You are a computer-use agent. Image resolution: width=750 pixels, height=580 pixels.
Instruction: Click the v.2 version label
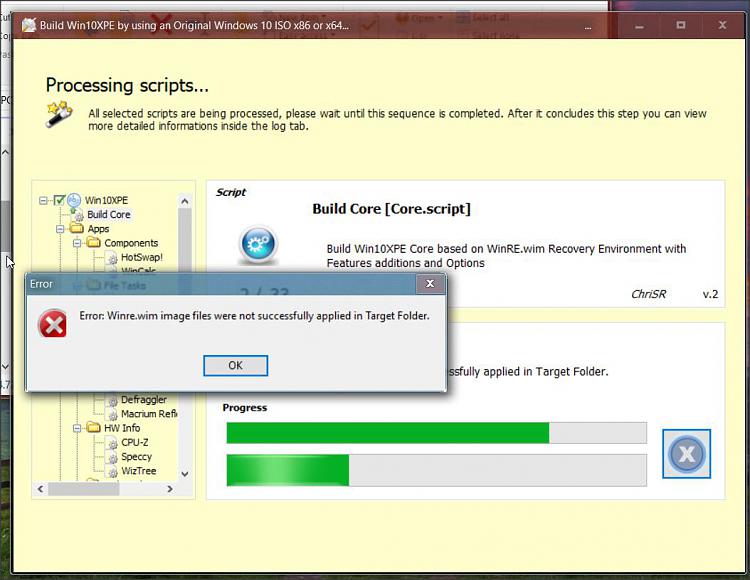point(710,294)
